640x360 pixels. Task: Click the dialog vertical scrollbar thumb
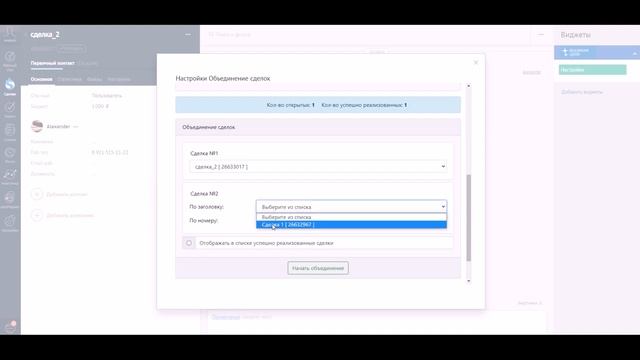pyautogui.click(x=469, y=218)
